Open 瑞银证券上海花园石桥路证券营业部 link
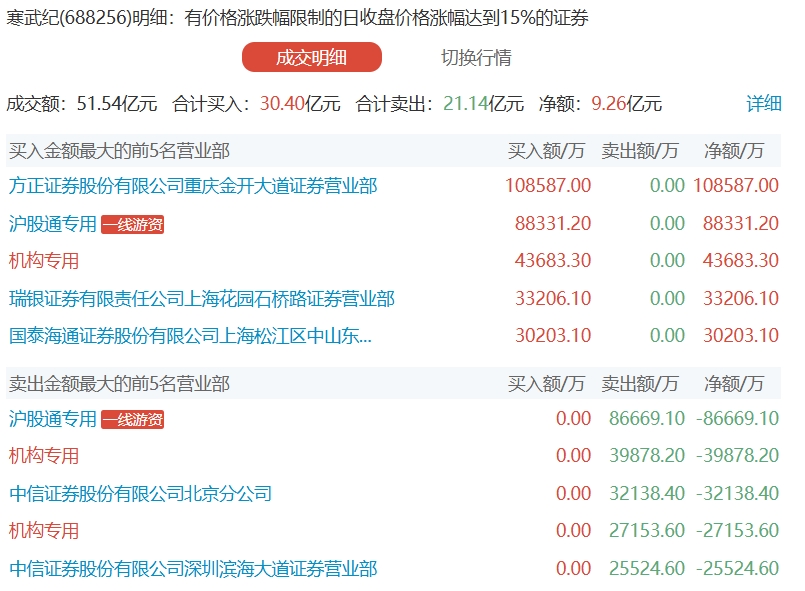The image size is (805, 591). coord(201,299)
